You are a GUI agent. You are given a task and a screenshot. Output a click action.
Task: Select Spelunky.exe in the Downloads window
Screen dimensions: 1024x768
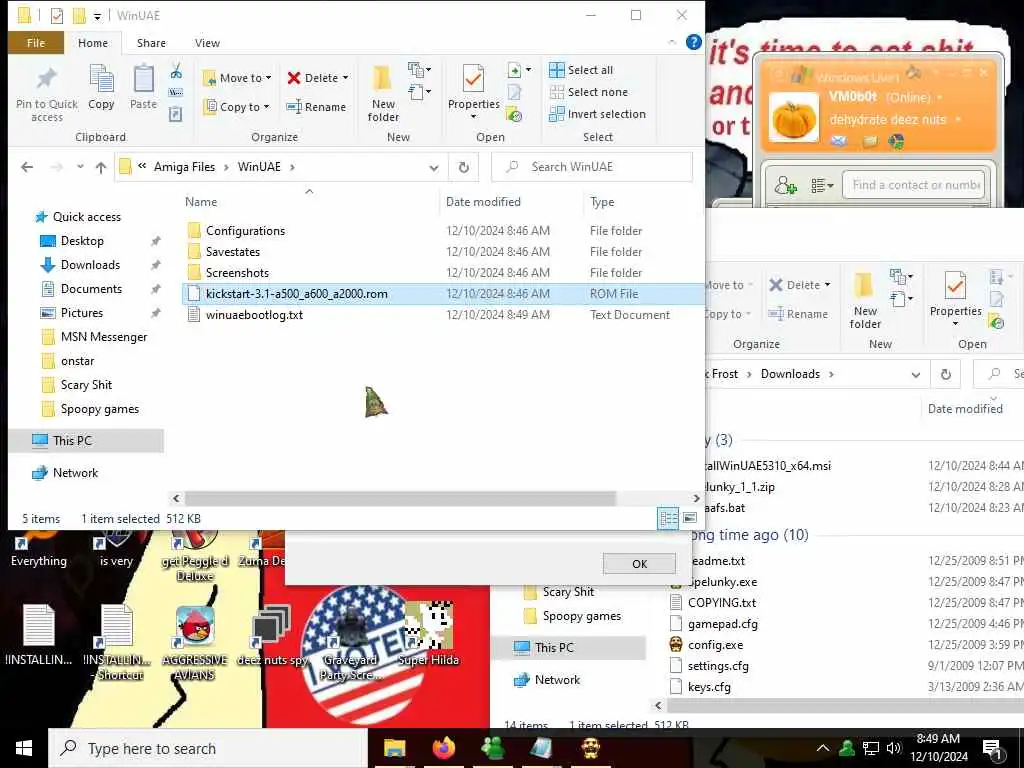[723, 582]
